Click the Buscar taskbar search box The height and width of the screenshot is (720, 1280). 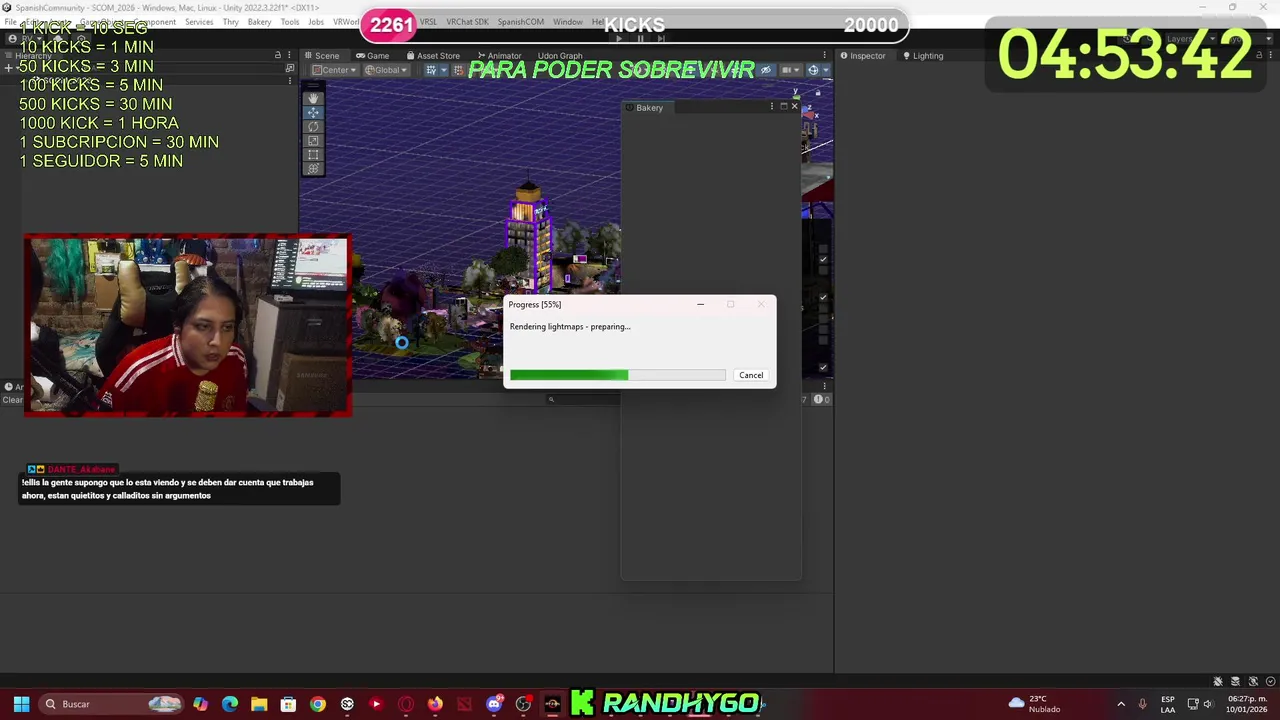coord(110,704)
